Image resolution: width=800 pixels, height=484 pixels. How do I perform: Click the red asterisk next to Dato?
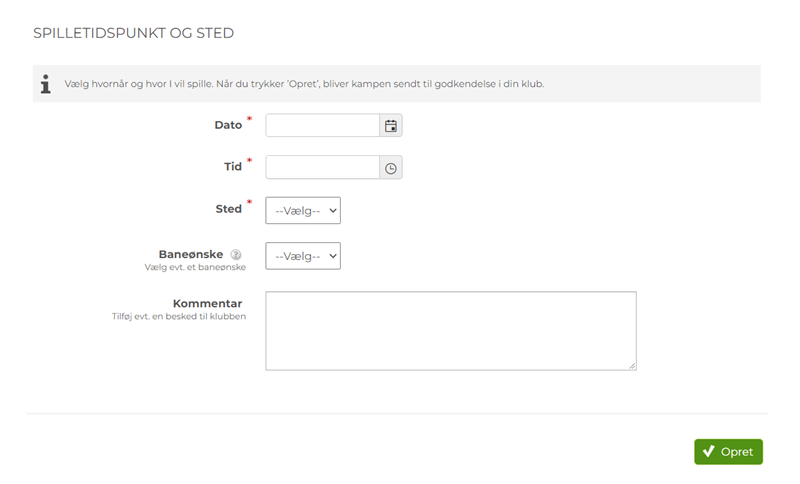pos(249,120)
